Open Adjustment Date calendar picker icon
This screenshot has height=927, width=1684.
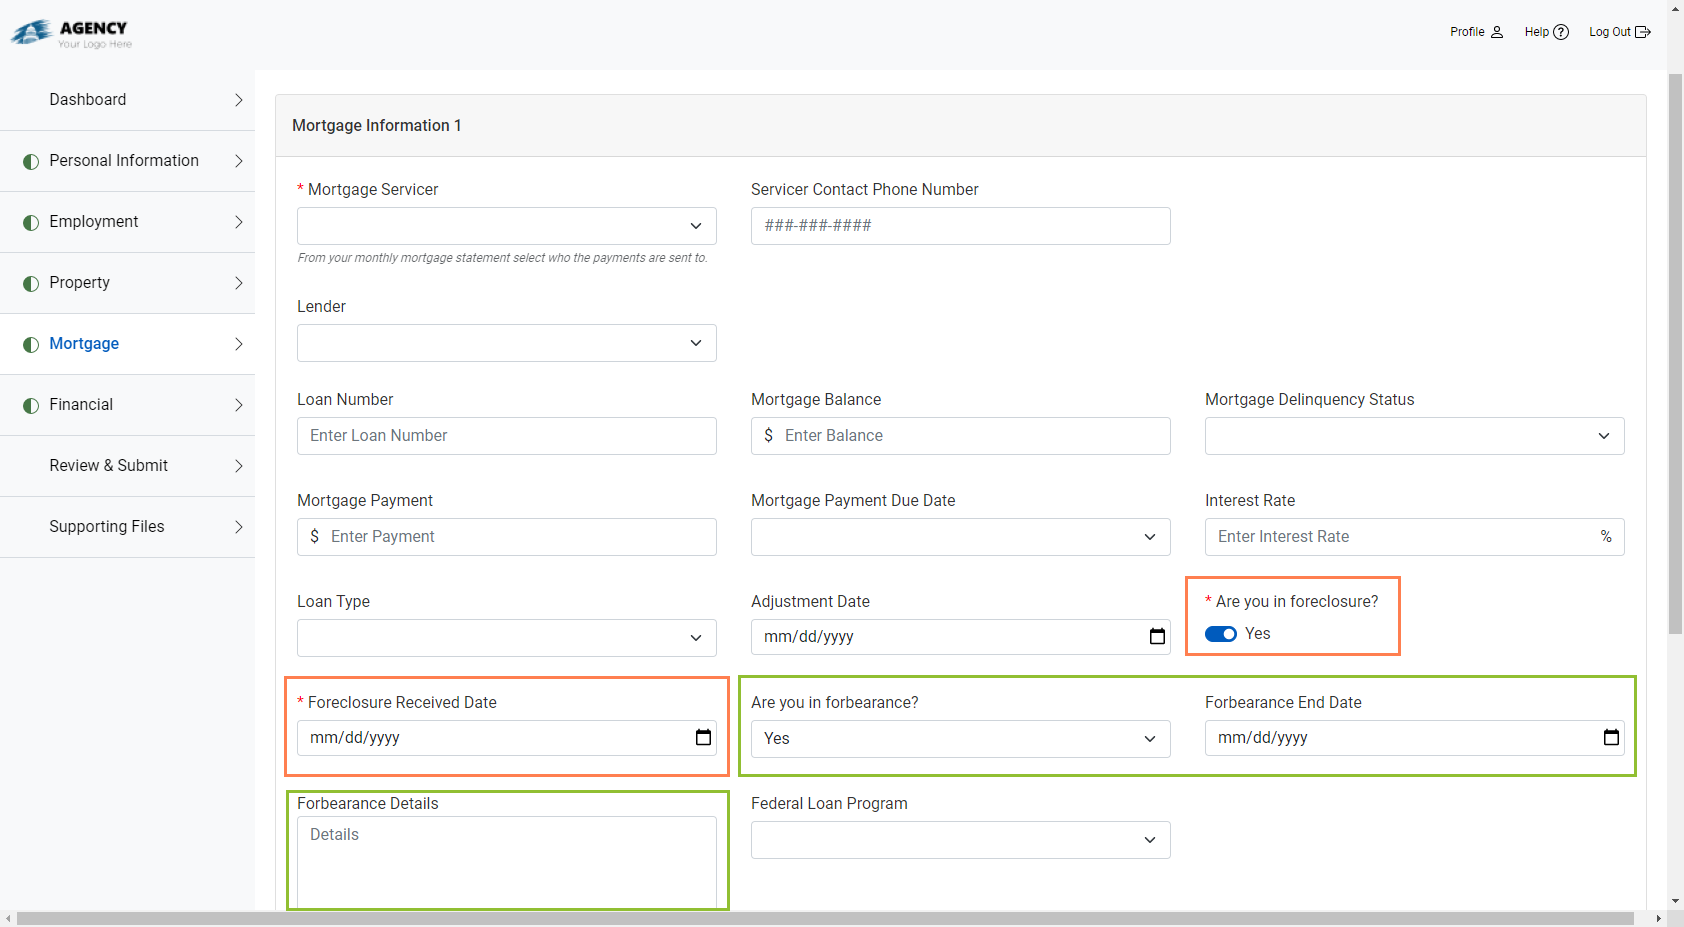coord(1157,637)
